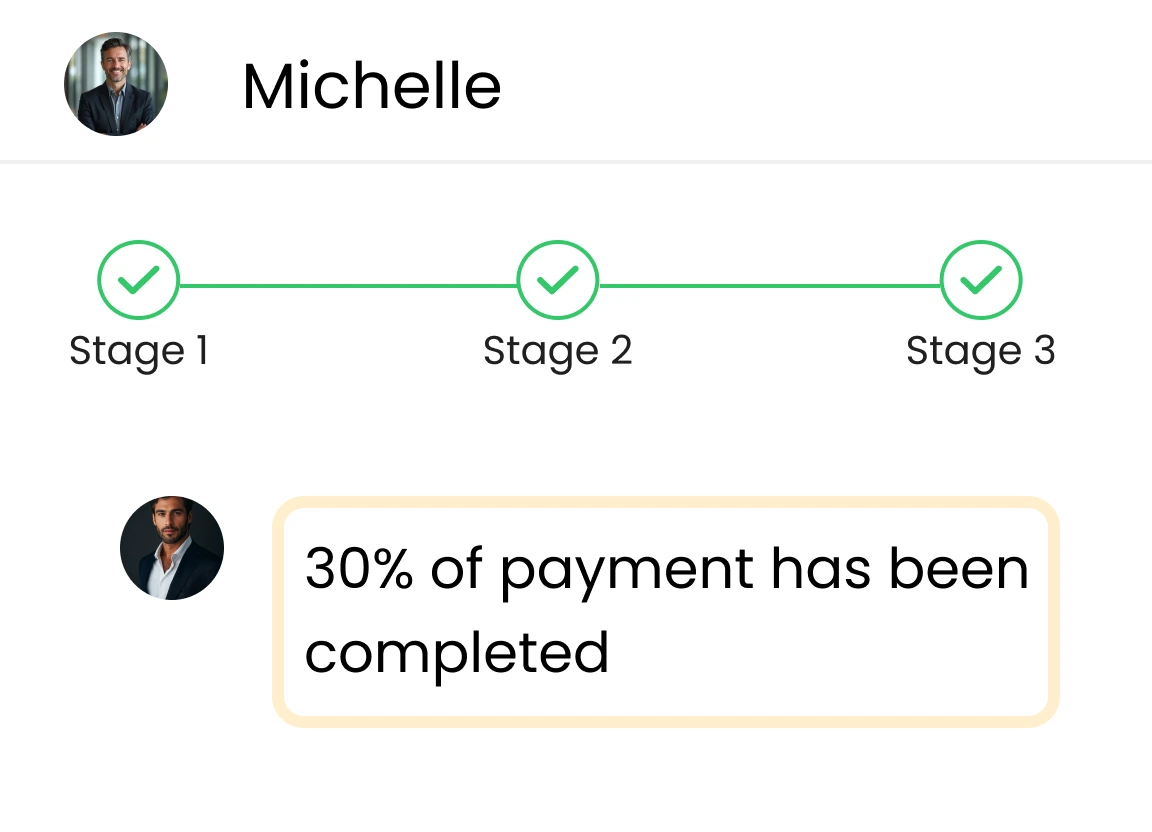Click the sender avatar beside the payment message
The image size is (1152, 832).
(x=172, y=548)
